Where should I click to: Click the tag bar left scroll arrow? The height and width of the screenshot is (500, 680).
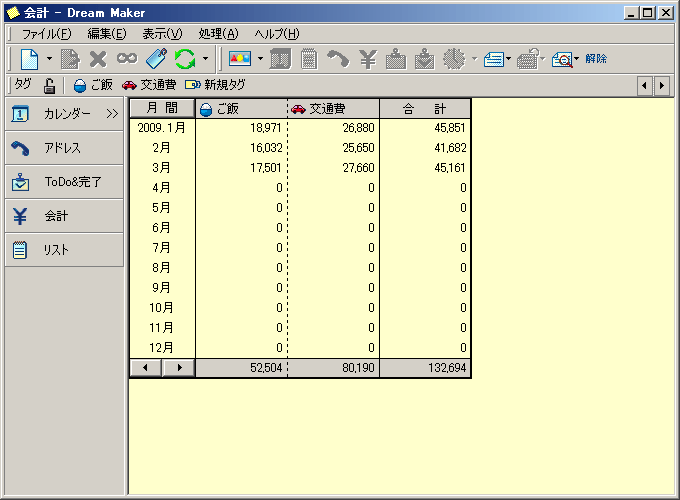[x=644, y=85]
